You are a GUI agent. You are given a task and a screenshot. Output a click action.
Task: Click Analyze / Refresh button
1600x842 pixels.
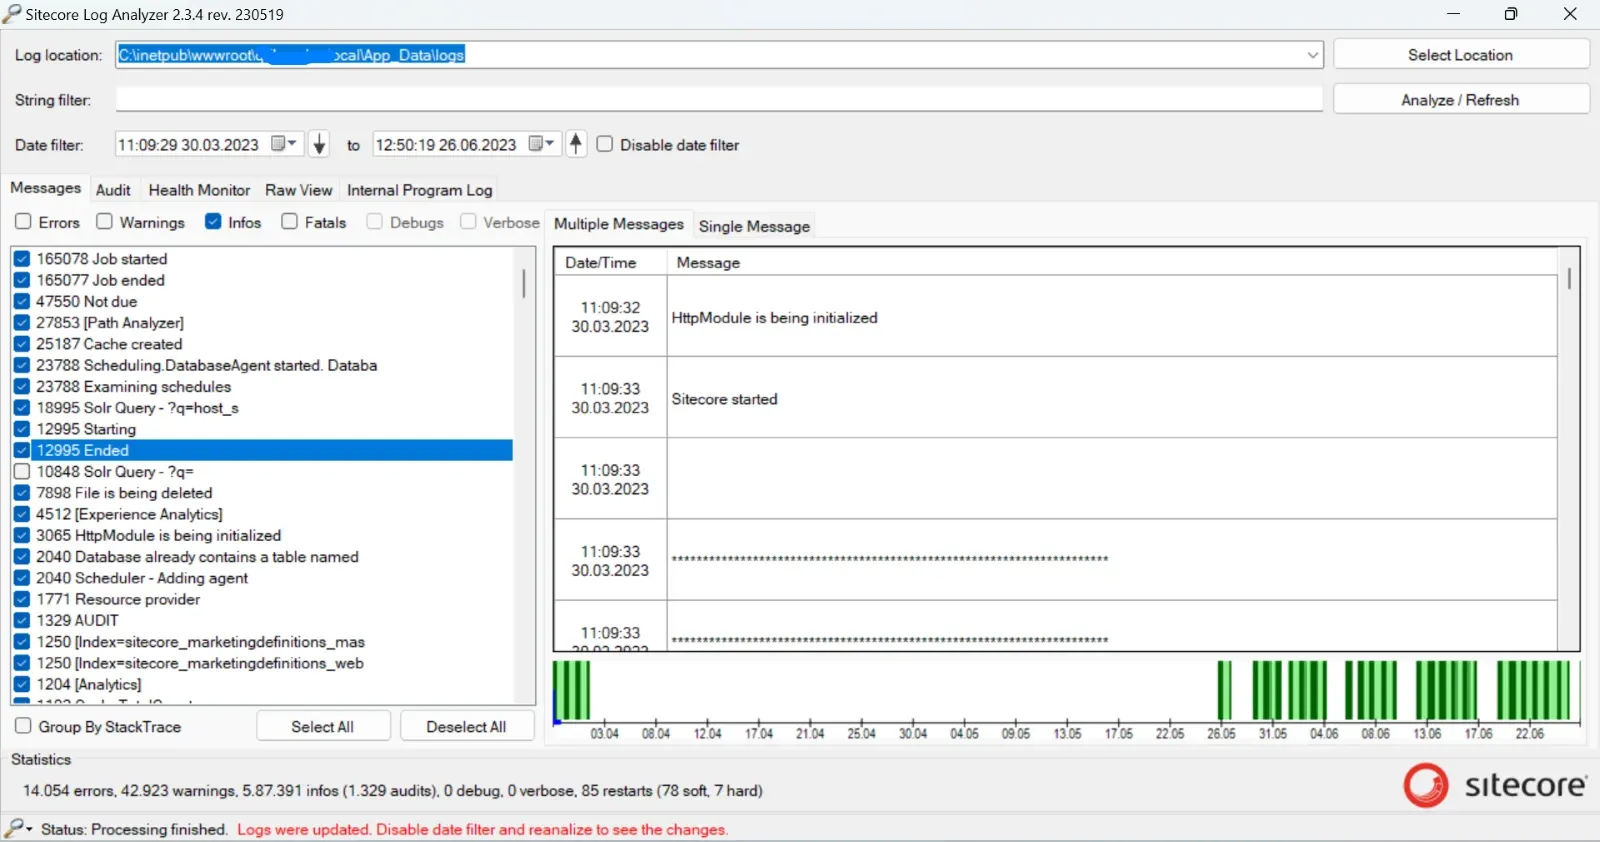pyautogui.click(x=1460, y=100)
